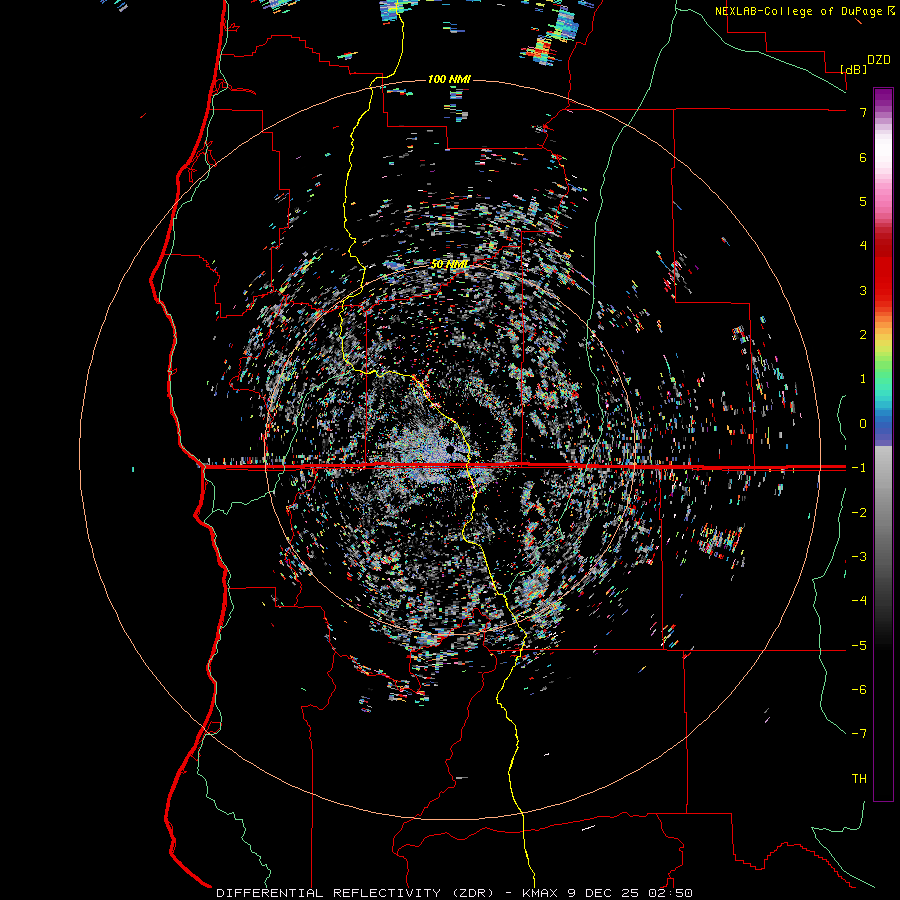This screenshot has width=900, height=900.
Task: Click the 50 NMI range ring label
Action: pyautogui.click(x=449, y=264)
